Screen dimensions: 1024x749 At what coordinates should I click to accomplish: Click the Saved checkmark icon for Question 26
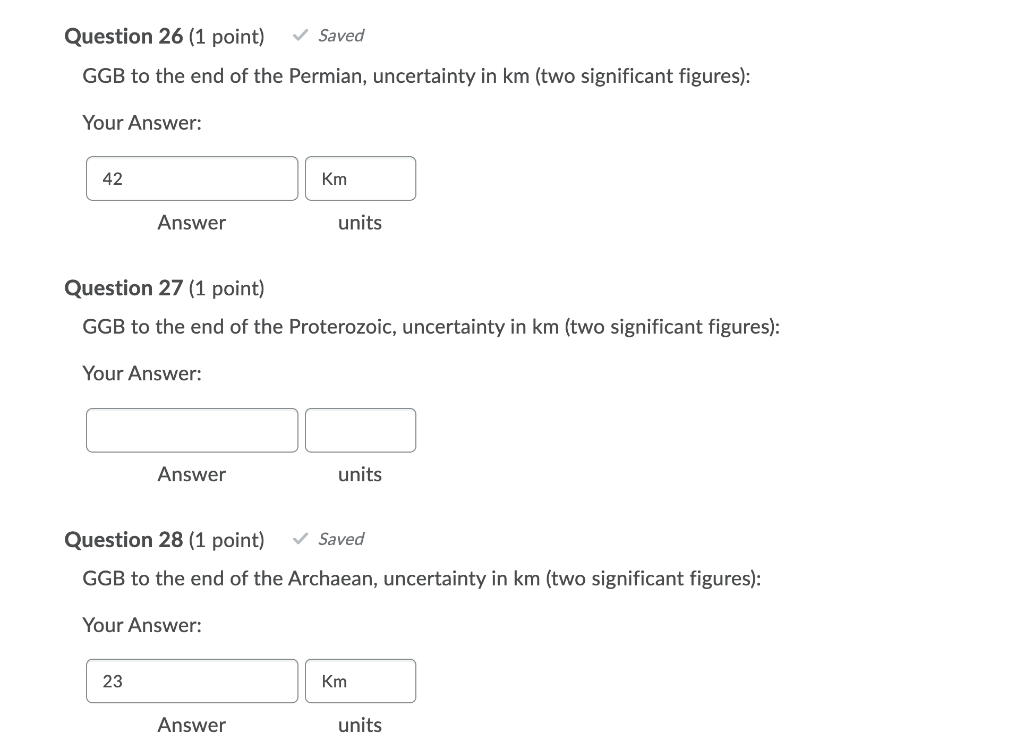click(x=298, y=35)
